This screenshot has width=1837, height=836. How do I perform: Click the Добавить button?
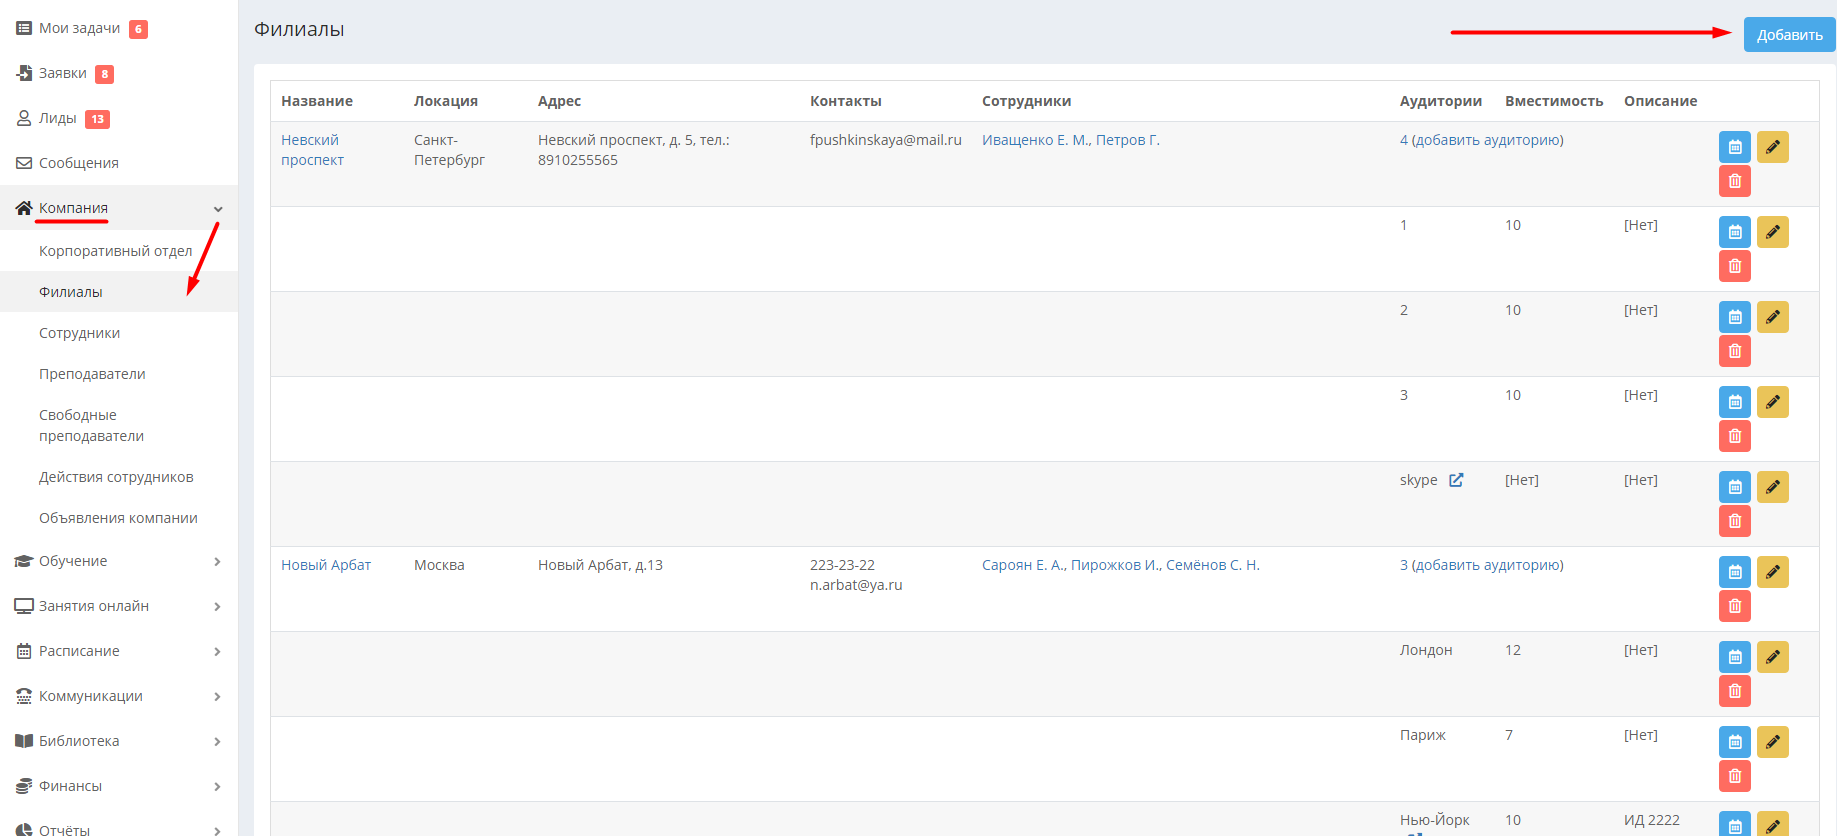[1789, 35]
